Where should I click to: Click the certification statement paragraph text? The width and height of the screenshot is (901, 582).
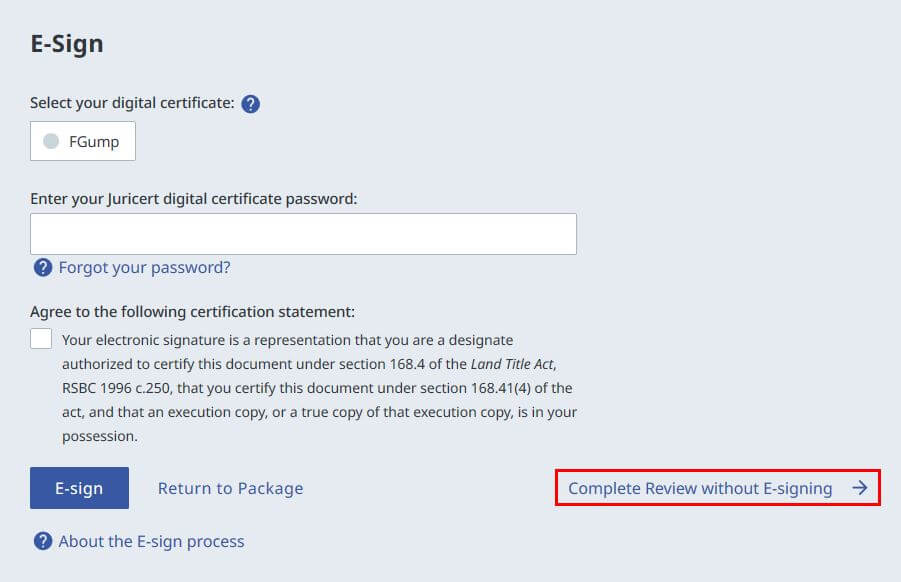tap(319, 388)
